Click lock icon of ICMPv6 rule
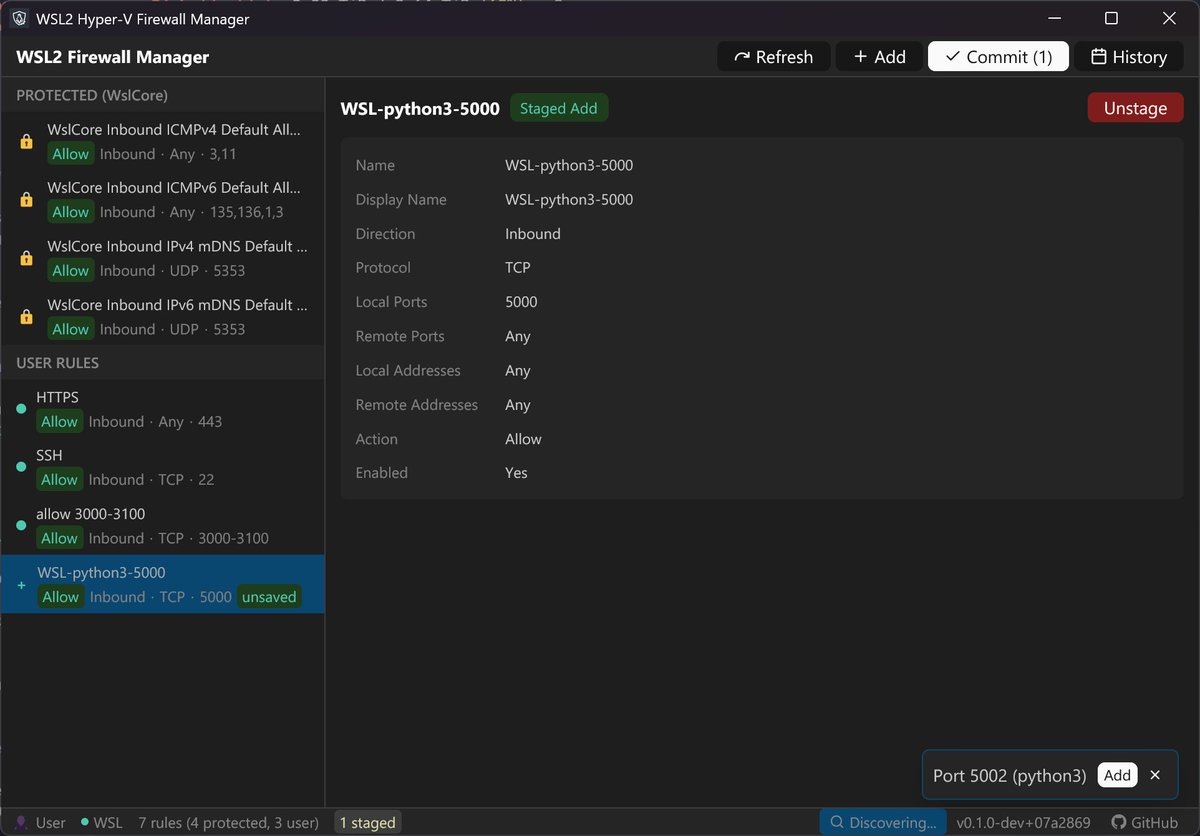The width and height of the screenshot is (1200, 836). [27, 200]
